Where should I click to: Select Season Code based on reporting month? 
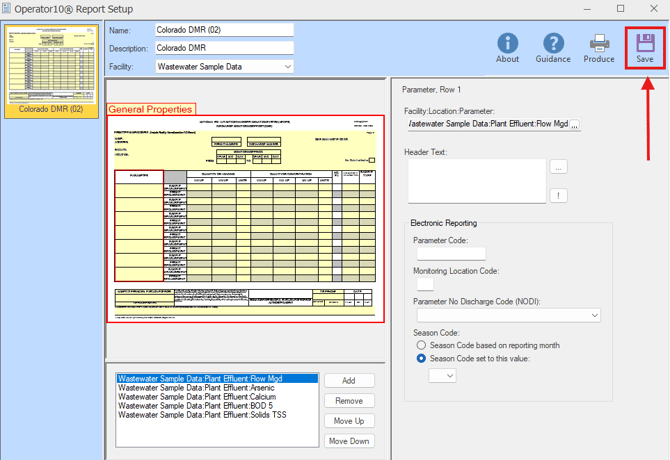pos(422,345)
